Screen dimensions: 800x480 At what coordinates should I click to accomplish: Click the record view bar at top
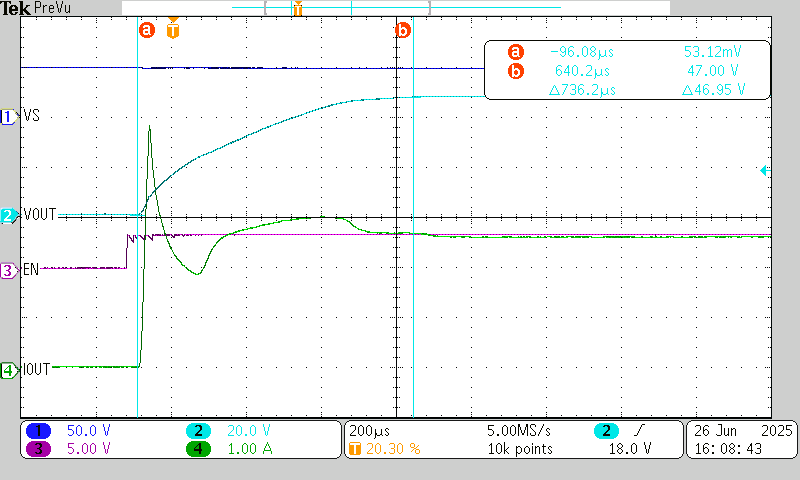[x=398, y=8]
